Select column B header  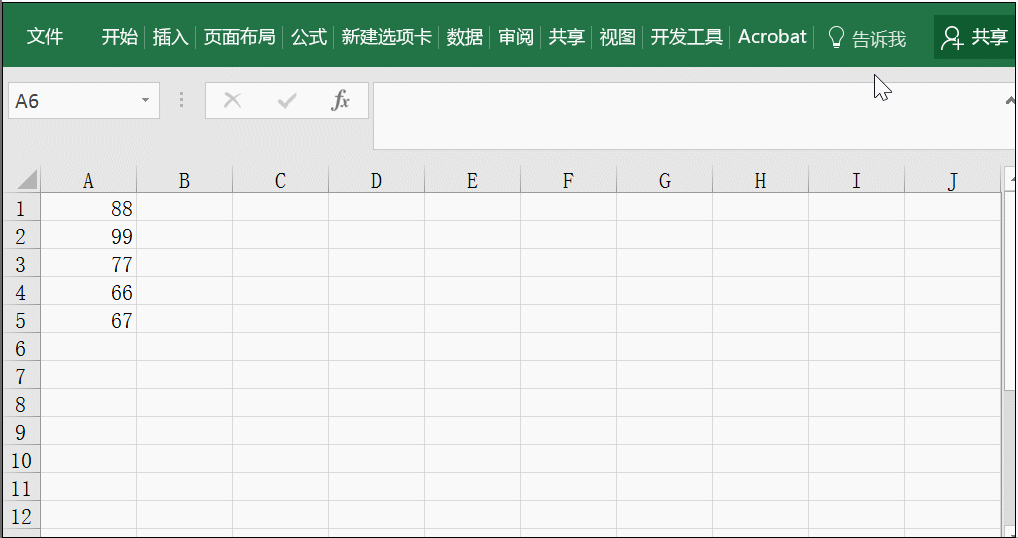point(184,180)
